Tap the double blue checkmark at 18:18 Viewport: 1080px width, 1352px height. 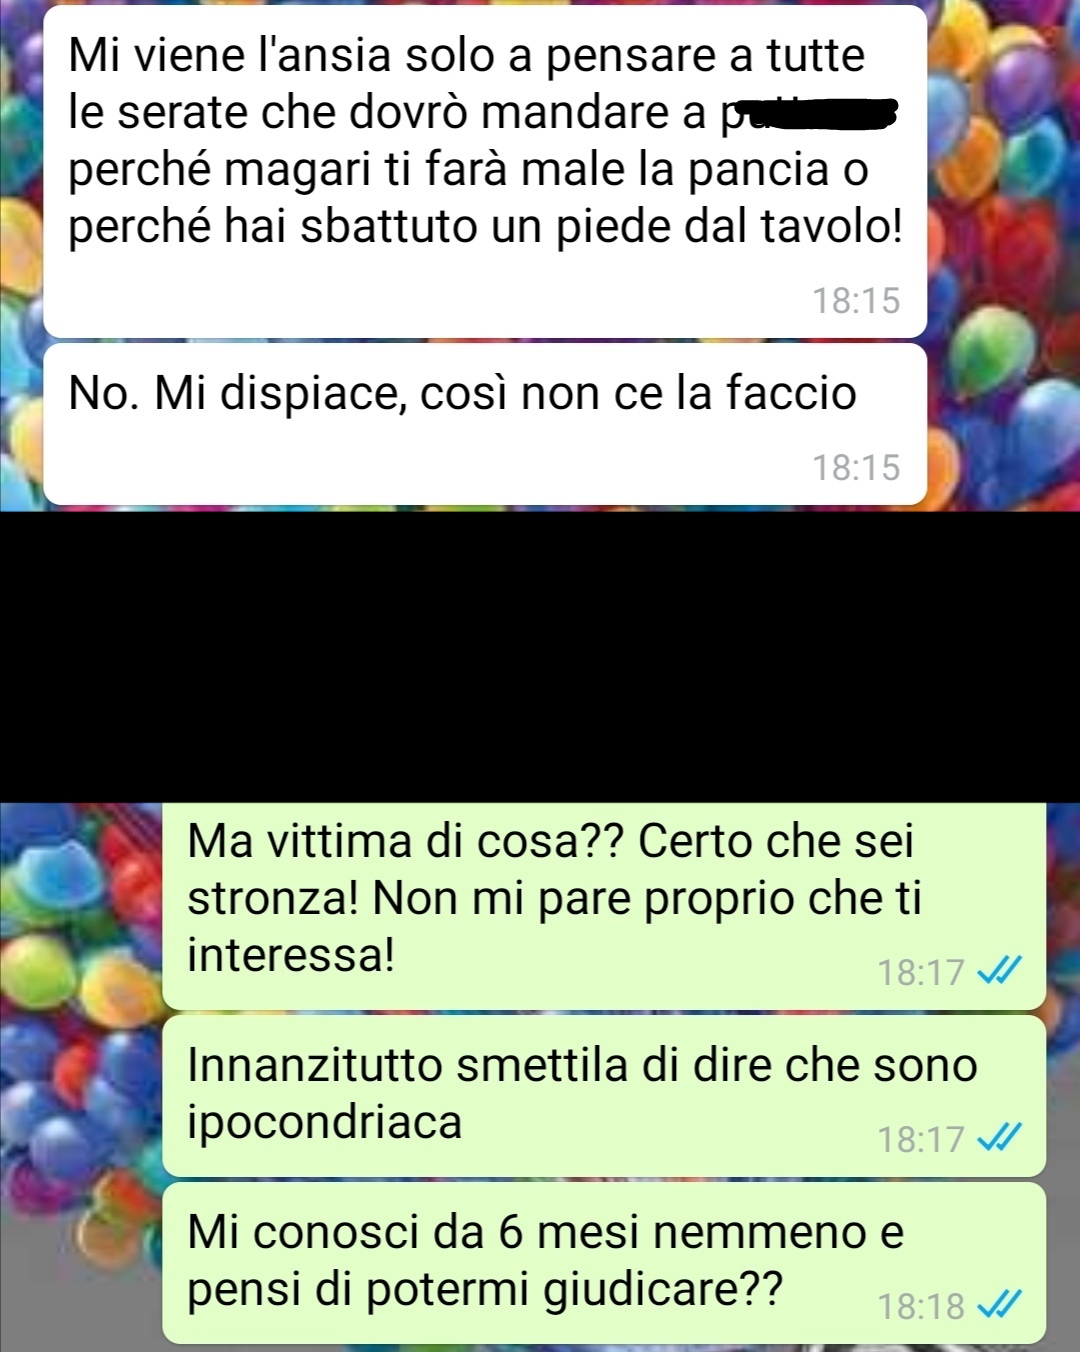click(x=999, y=1304)
